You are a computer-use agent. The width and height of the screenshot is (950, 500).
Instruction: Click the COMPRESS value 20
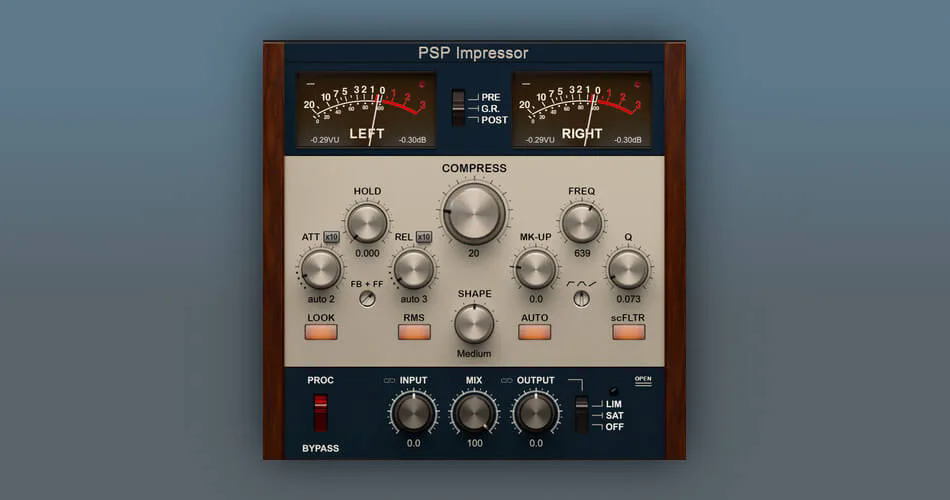point(474,253)
